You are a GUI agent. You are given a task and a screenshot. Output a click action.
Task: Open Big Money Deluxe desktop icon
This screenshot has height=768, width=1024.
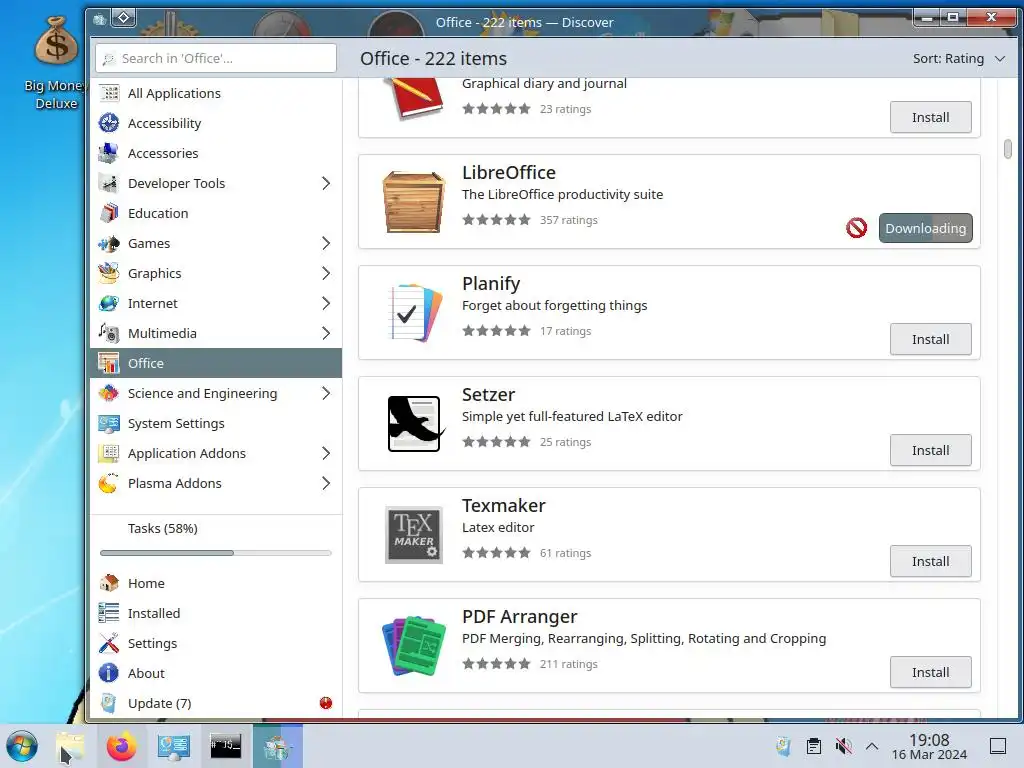(56, 63)
